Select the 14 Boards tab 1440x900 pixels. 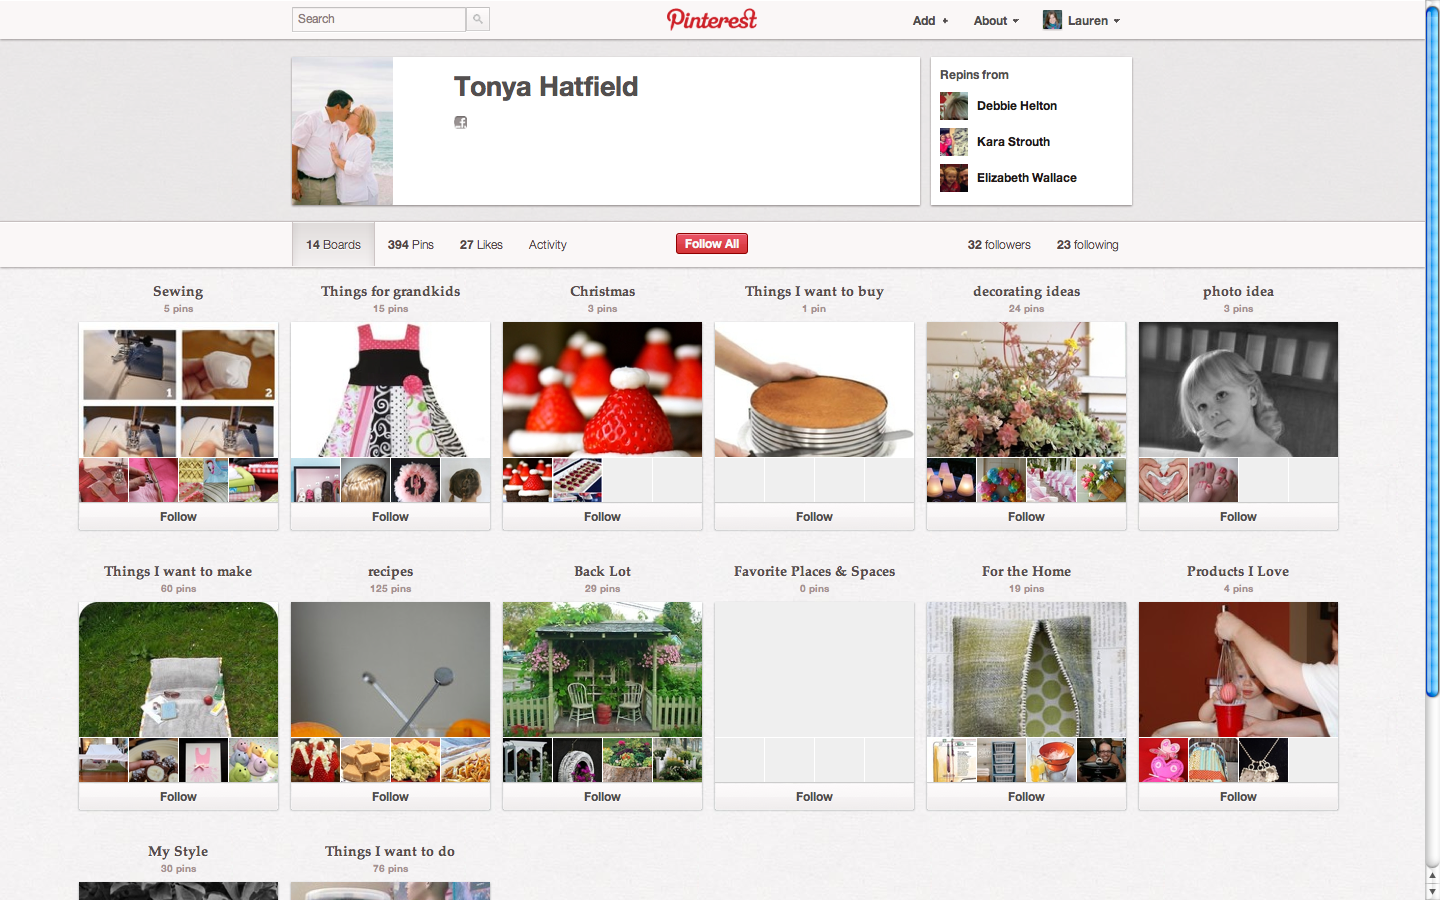333,245
